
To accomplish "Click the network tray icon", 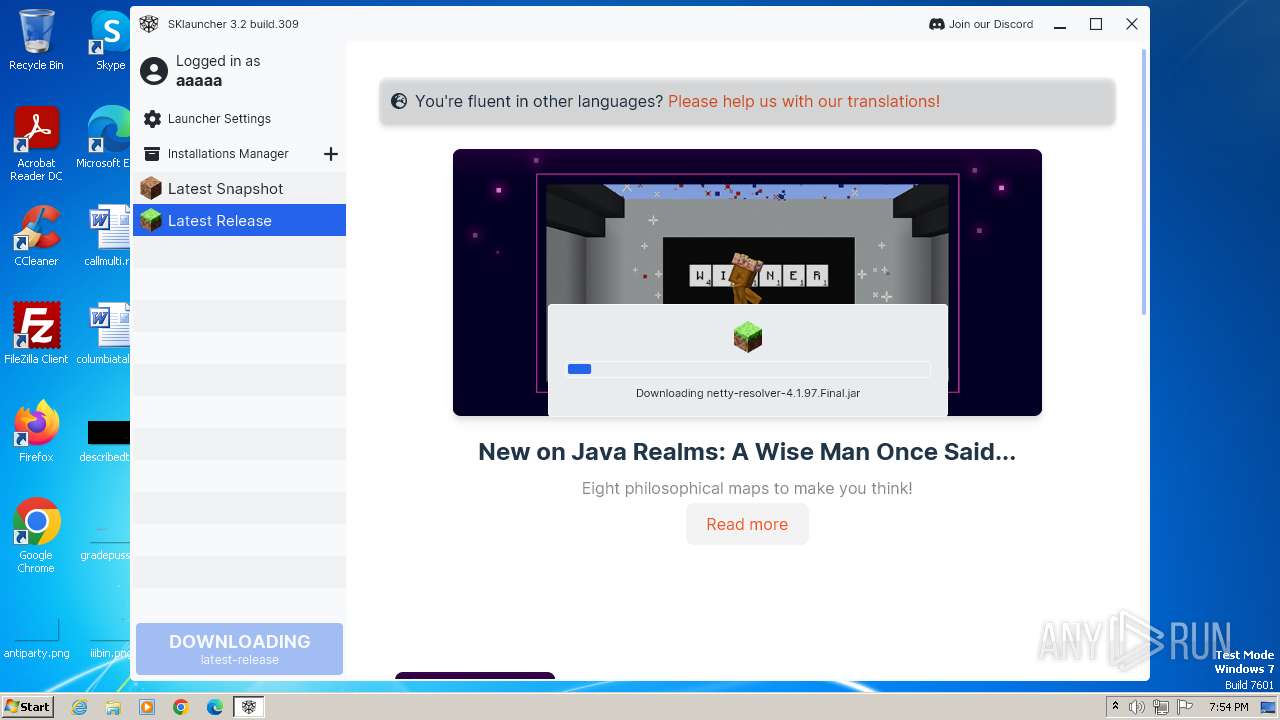I will click(x=1161, y=707).
